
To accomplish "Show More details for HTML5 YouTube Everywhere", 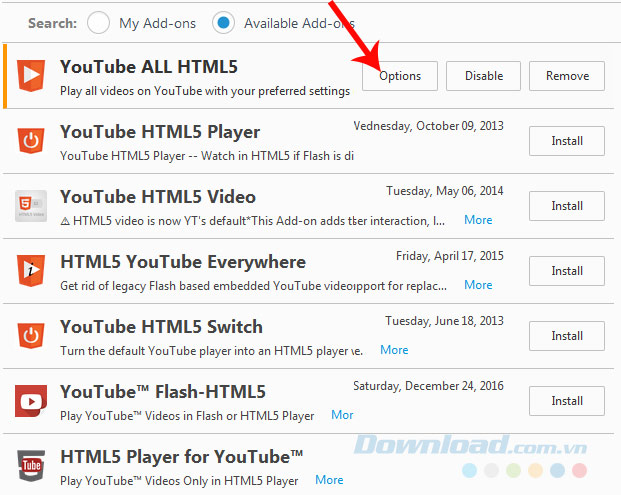I will 478,285.
